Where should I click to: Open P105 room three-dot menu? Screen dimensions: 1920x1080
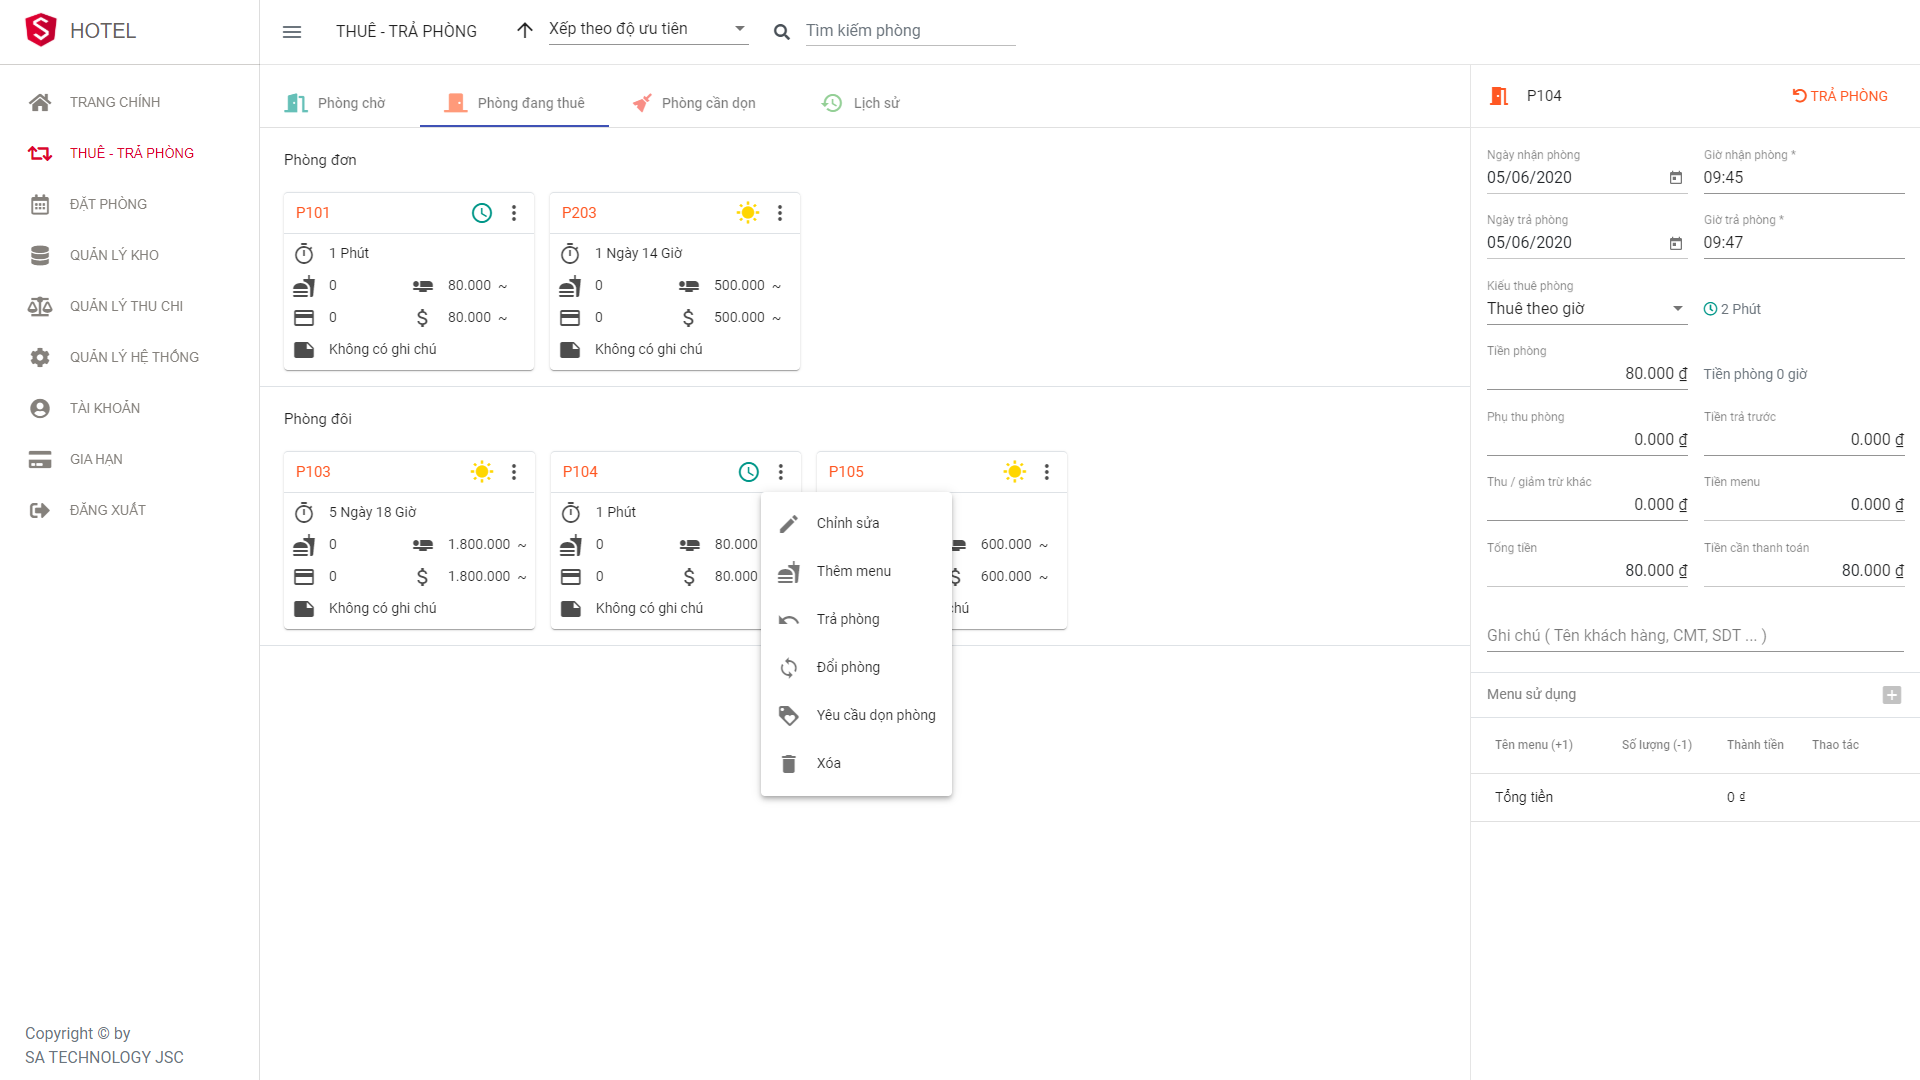[x=1047, y=472]
